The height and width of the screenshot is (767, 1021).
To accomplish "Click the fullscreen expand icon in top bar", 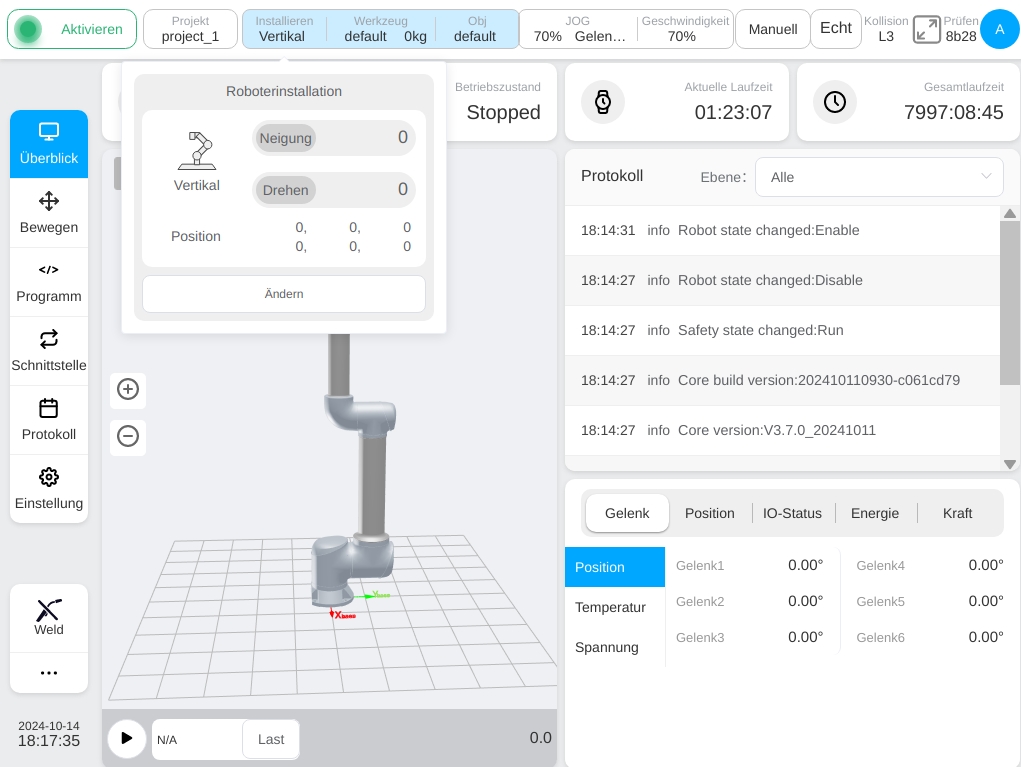I will 926,29.
